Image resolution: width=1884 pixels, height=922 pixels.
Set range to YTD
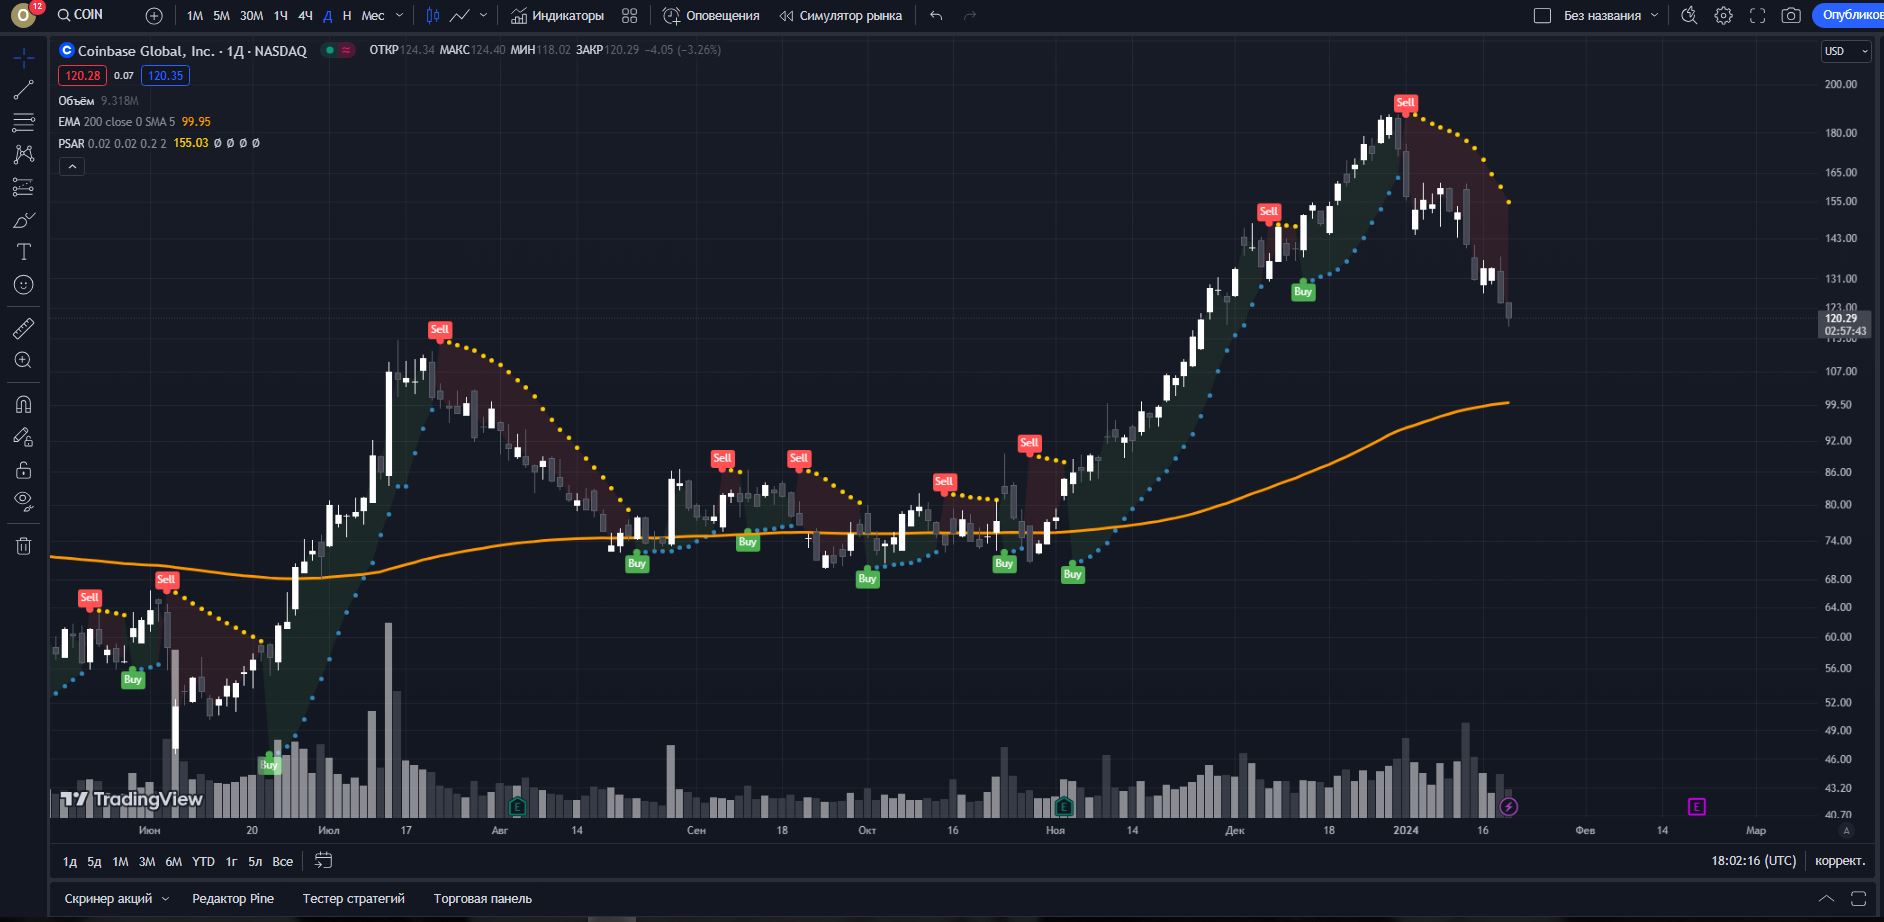(x=203, y=862)
